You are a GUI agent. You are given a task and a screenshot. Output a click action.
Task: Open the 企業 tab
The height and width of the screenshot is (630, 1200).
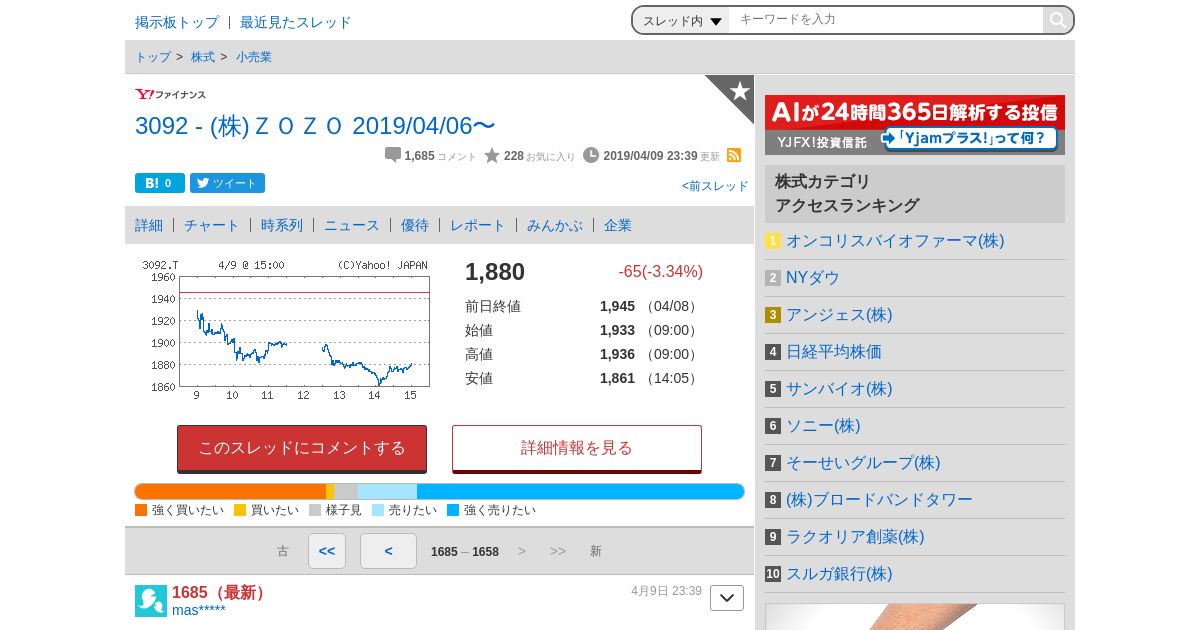pos(618,225)
